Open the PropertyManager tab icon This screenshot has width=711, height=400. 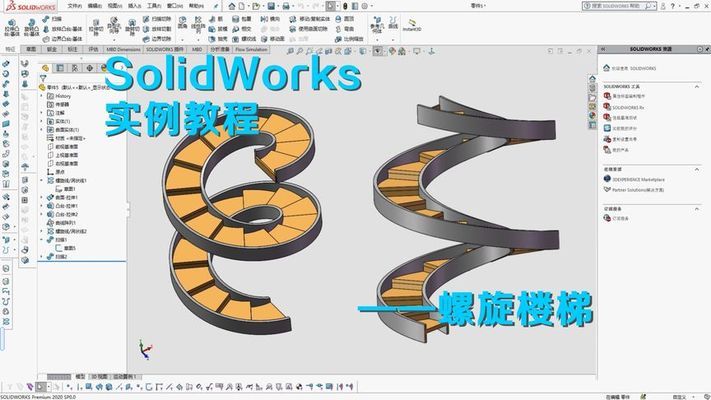click(x=58, y=68)
